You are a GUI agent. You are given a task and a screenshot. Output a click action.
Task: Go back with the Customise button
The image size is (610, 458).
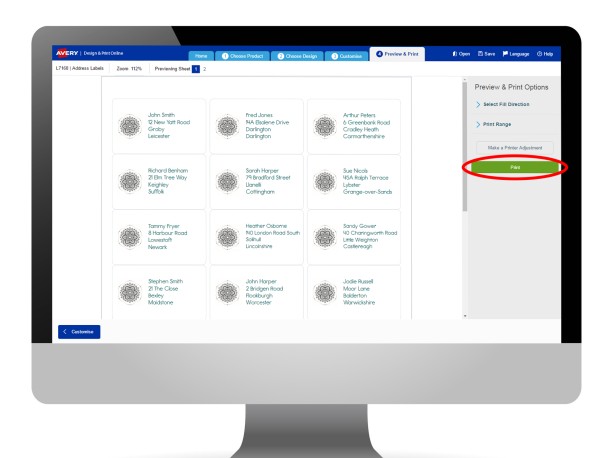(x=80, y=331)
